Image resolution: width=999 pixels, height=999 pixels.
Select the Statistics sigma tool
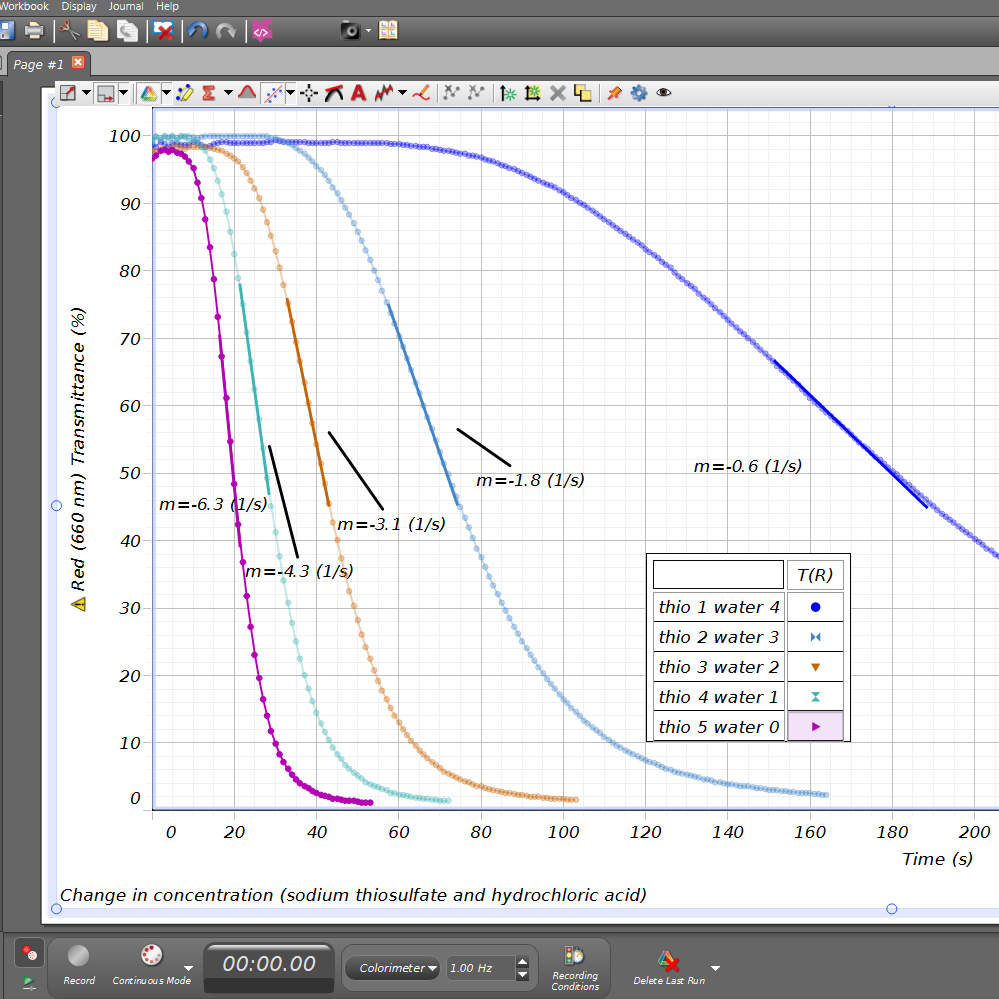click(x=209, y=93)
